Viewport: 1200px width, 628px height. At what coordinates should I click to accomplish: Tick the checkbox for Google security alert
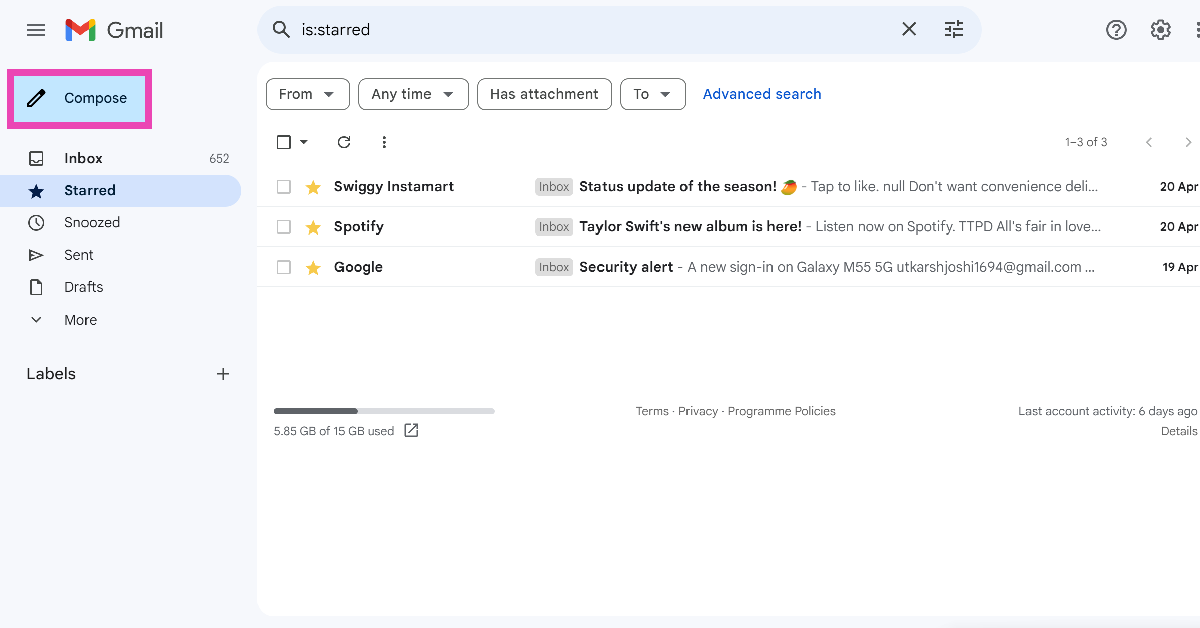284,267
